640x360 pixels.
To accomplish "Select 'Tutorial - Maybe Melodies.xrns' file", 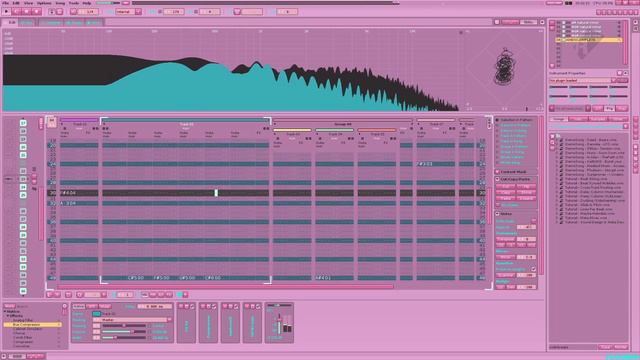I will coord(589,213).
